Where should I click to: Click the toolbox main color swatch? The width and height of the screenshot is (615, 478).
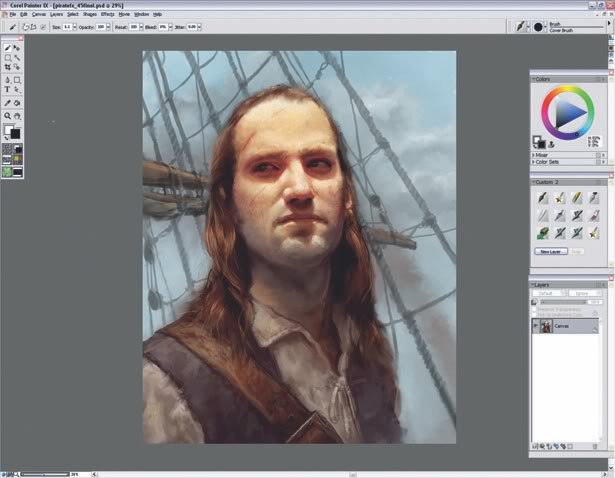8,129
